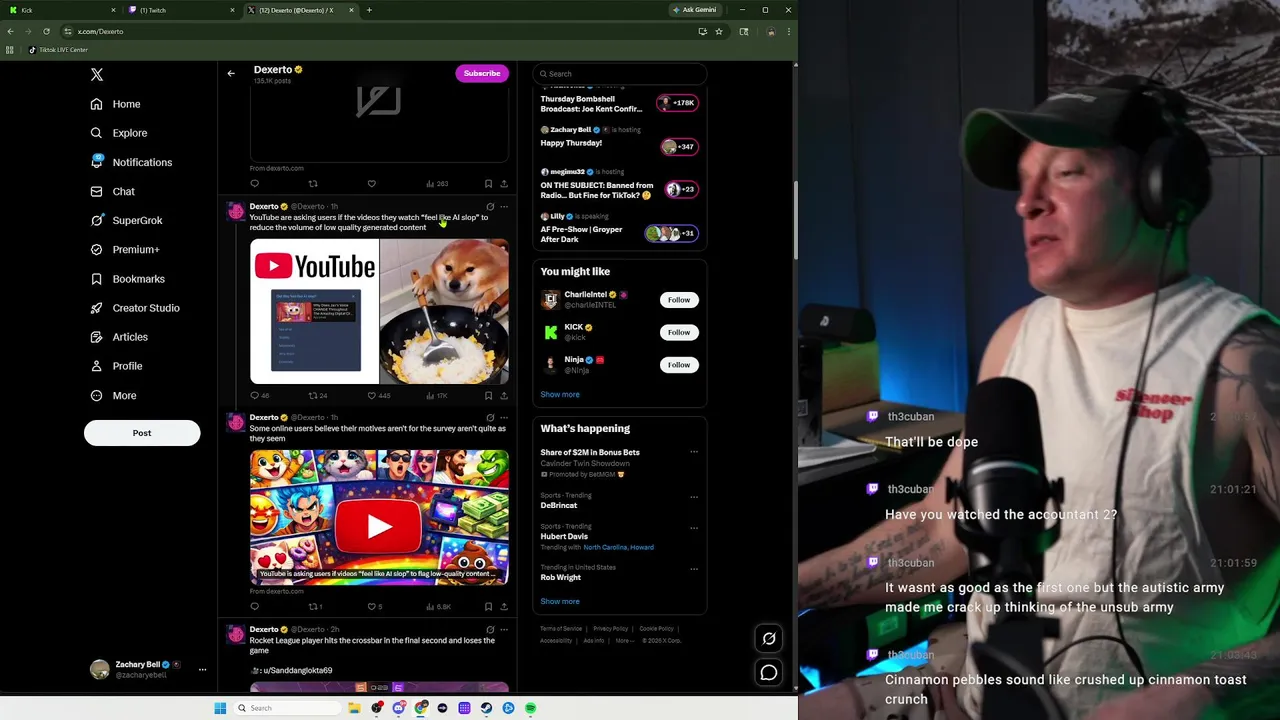Open Notifications in the sidebar
Viewport: 1280px width, 720px height.
pos(131,162)
